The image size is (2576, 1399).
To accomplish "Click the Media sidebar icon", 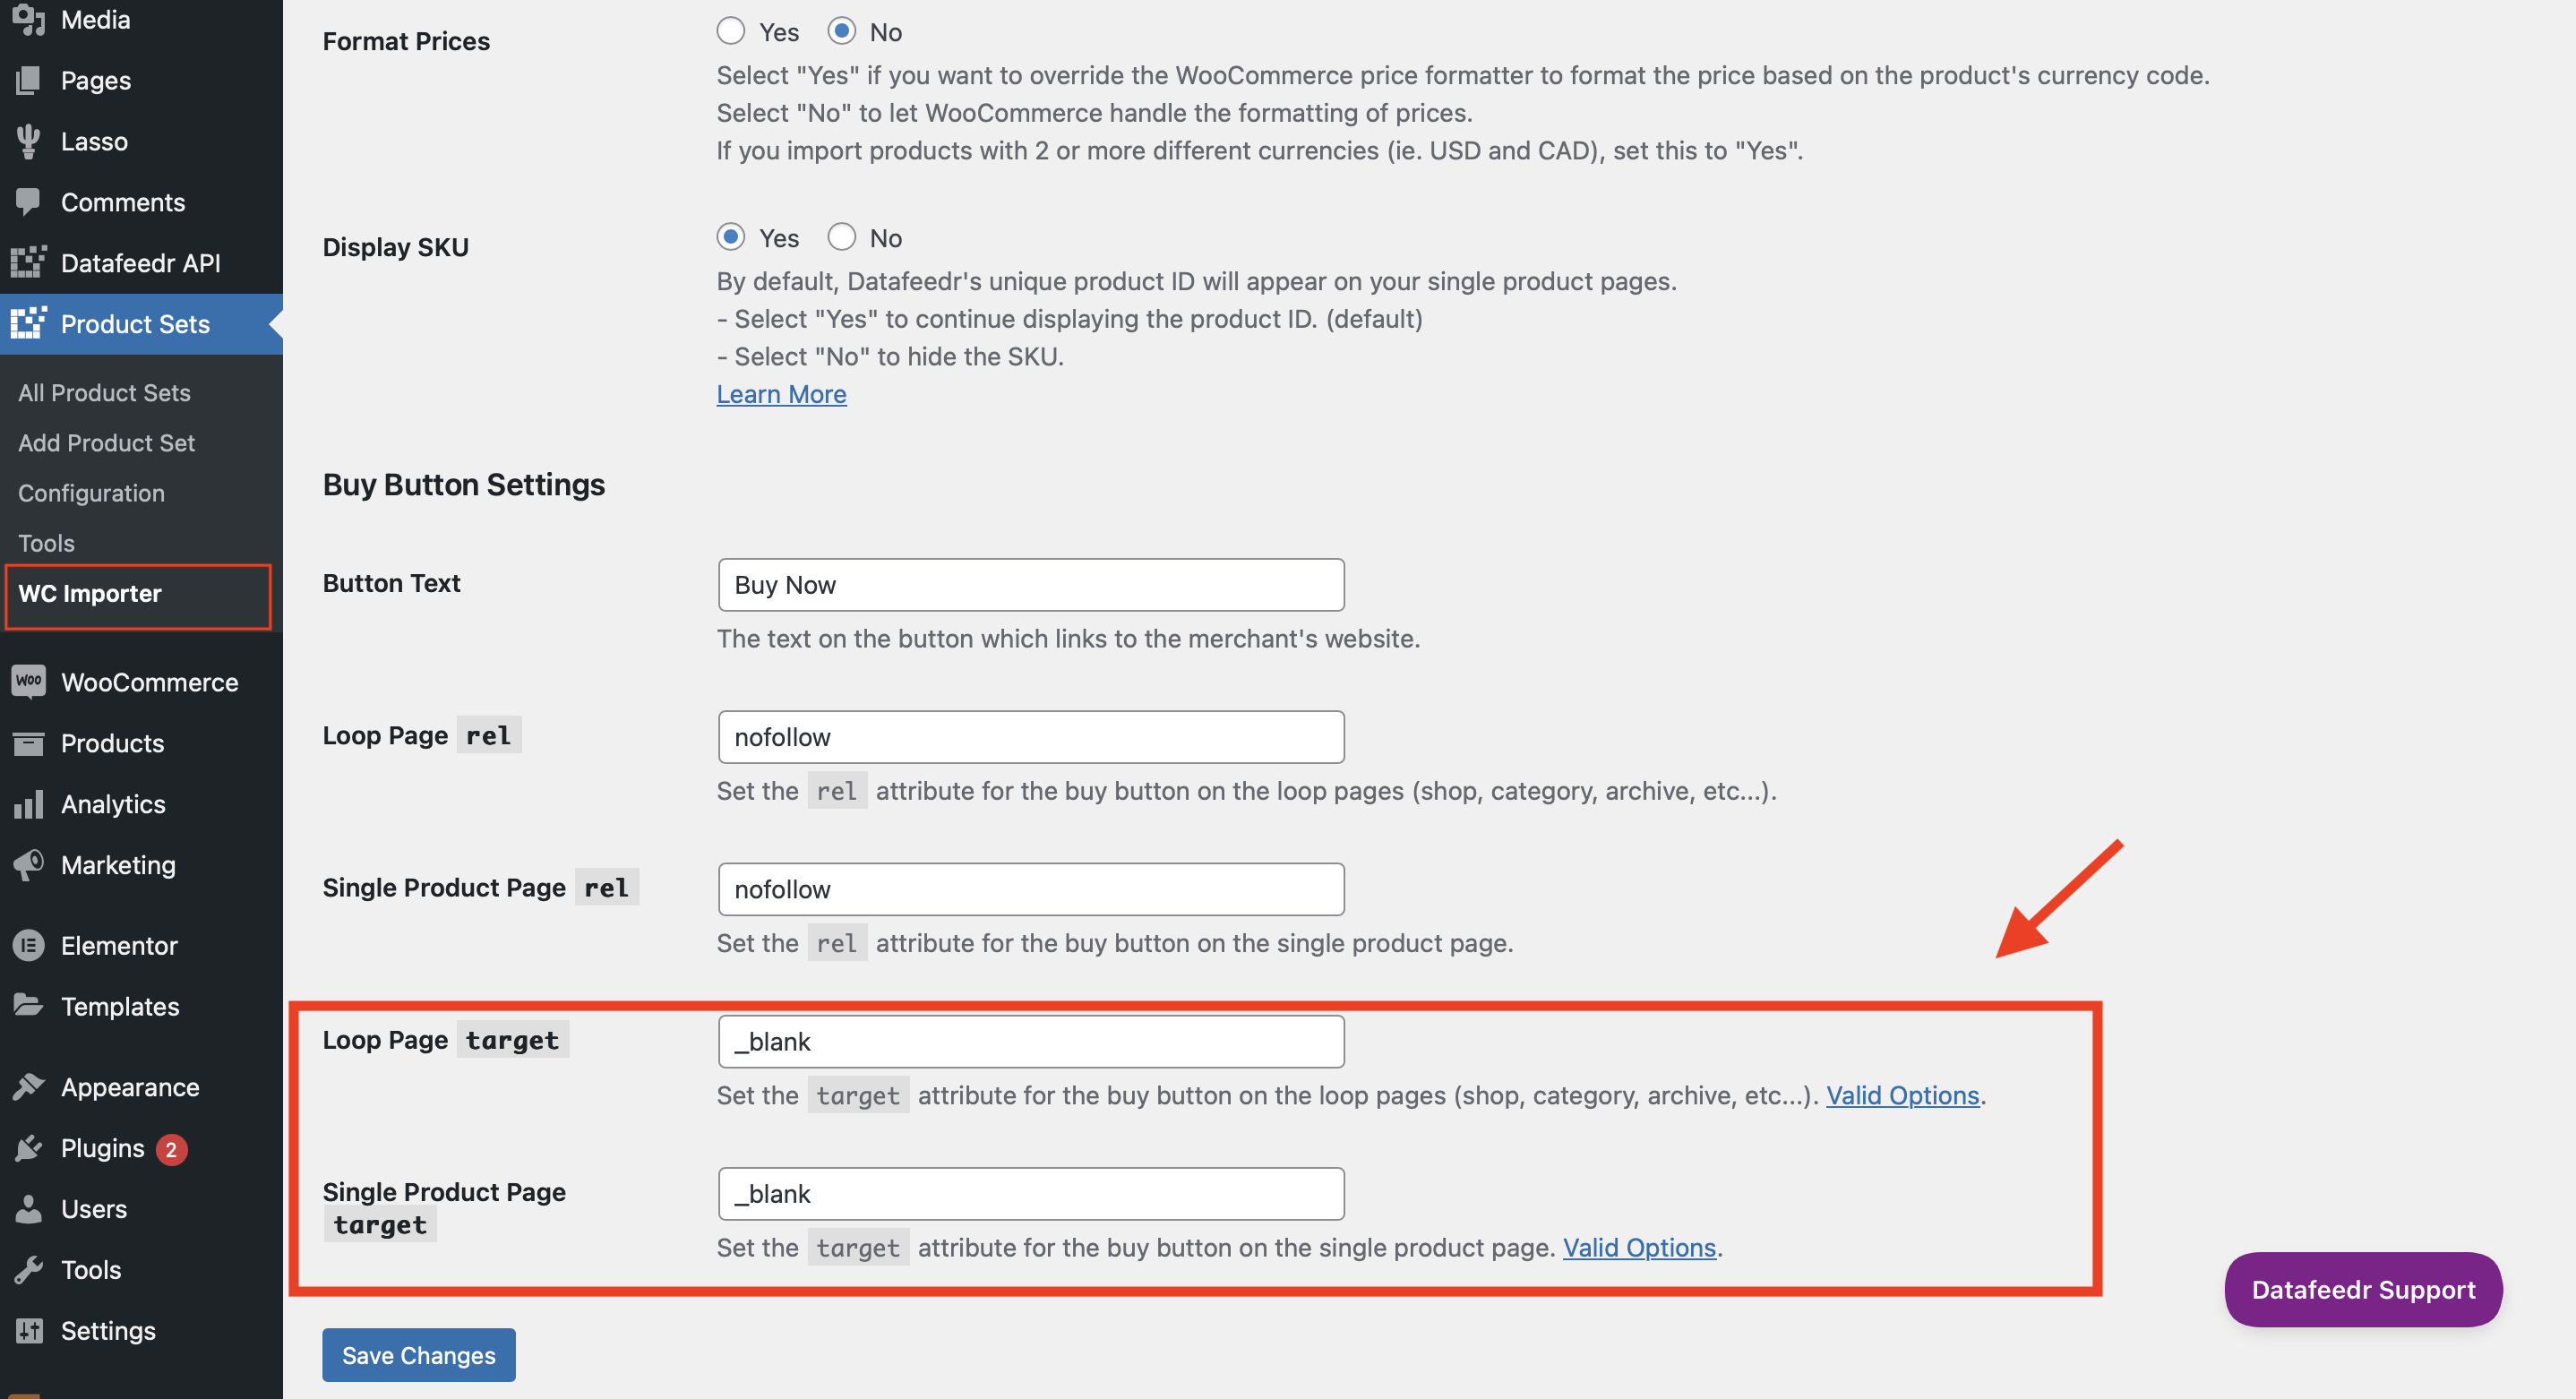I will coord(29,19).
